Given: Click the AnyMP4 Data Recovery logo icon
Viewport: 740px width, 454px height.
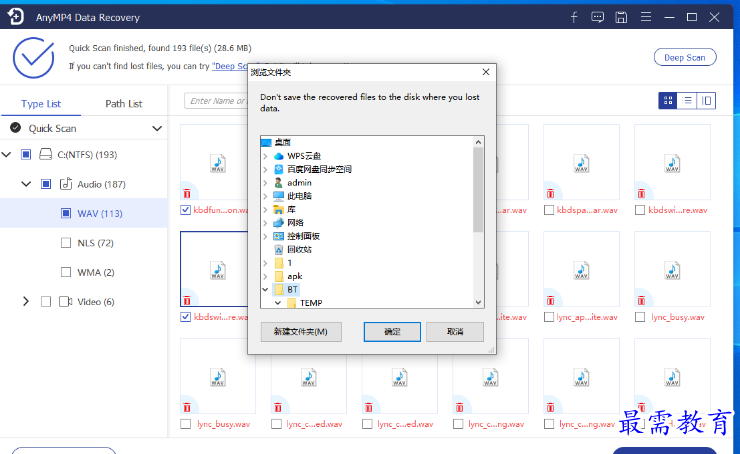Looking at the screenshot, I should click(16, 16).
